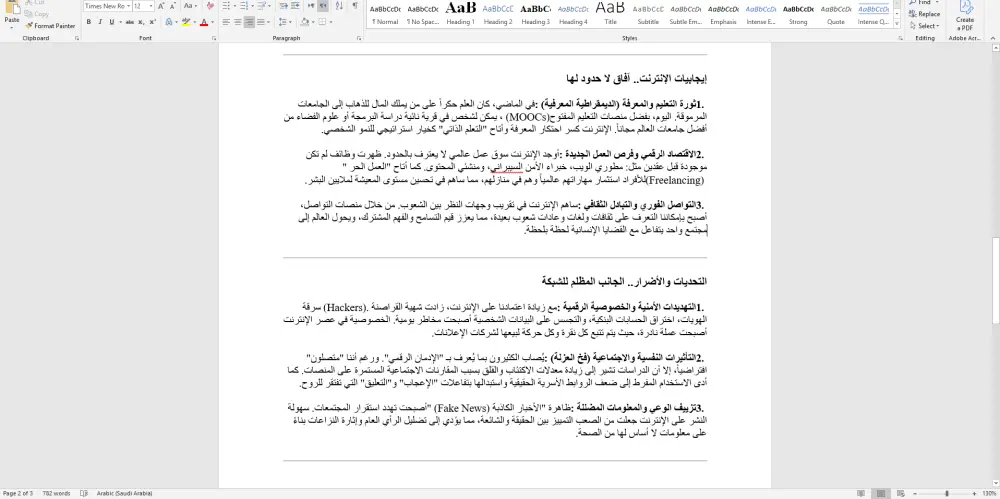Set left-to-right text direction
Image resolution: width=1000 pixels, height=499 pixels.
point(311,6)
